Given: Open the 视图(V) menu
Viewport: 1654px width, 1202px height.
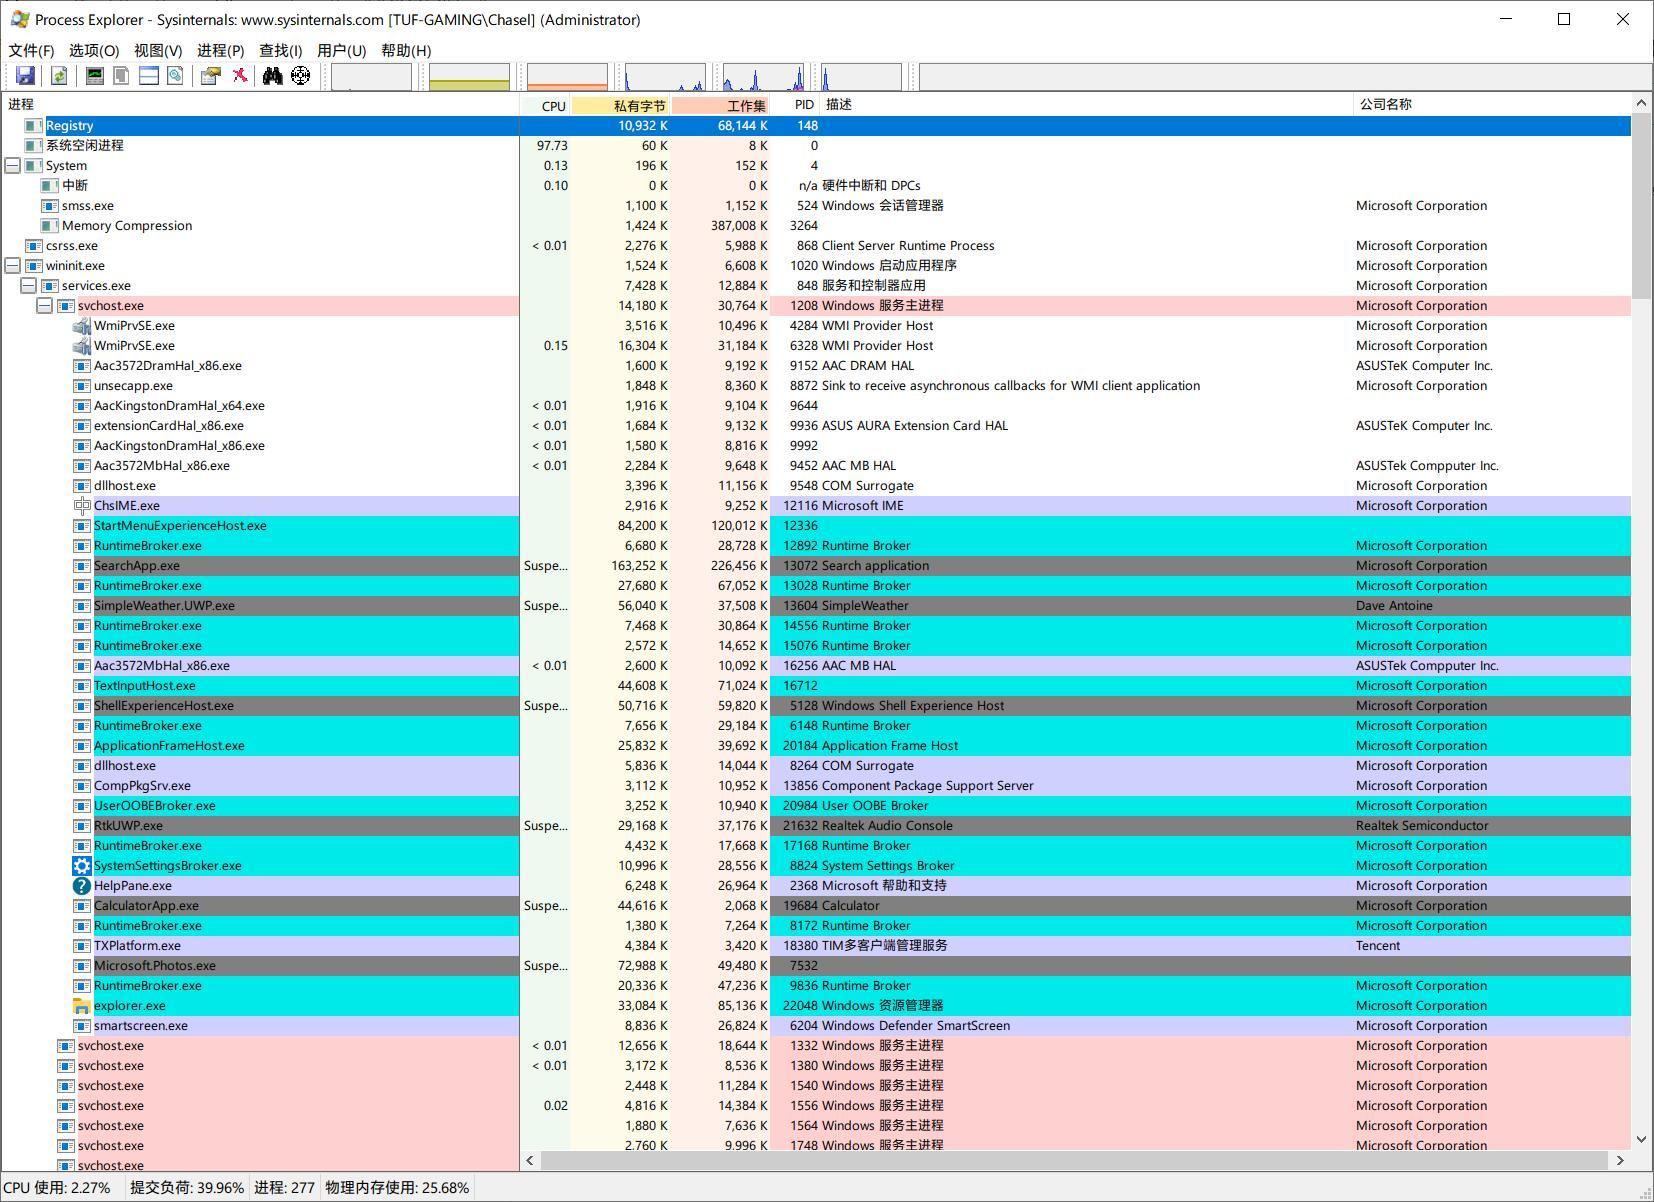Looking at the screenshot, I should (x=158, y=50).
